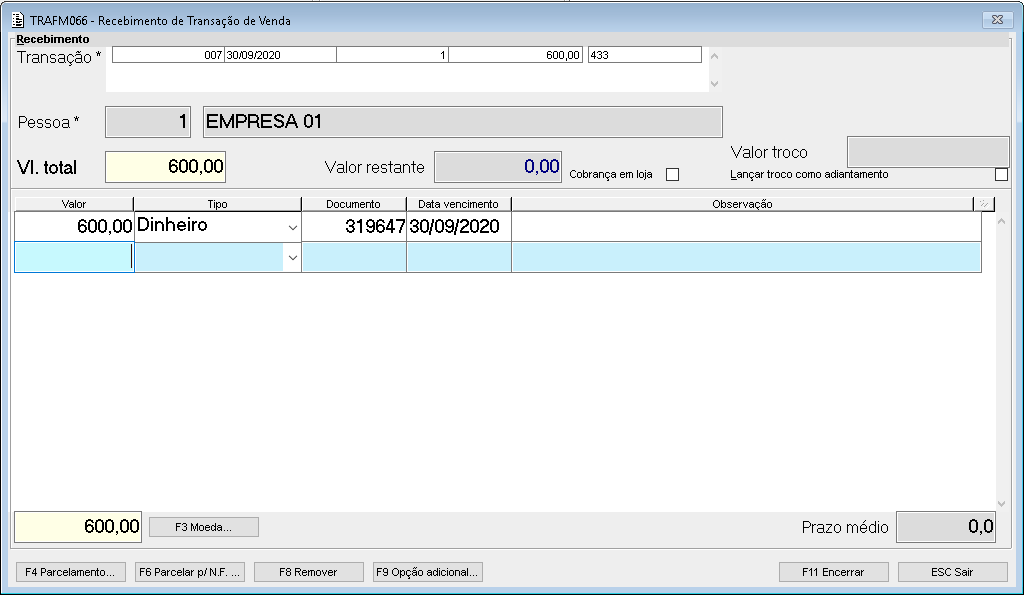Click the Valor restante field
This screenshot has height=595, width=1025.
click(x=498, y=167)
